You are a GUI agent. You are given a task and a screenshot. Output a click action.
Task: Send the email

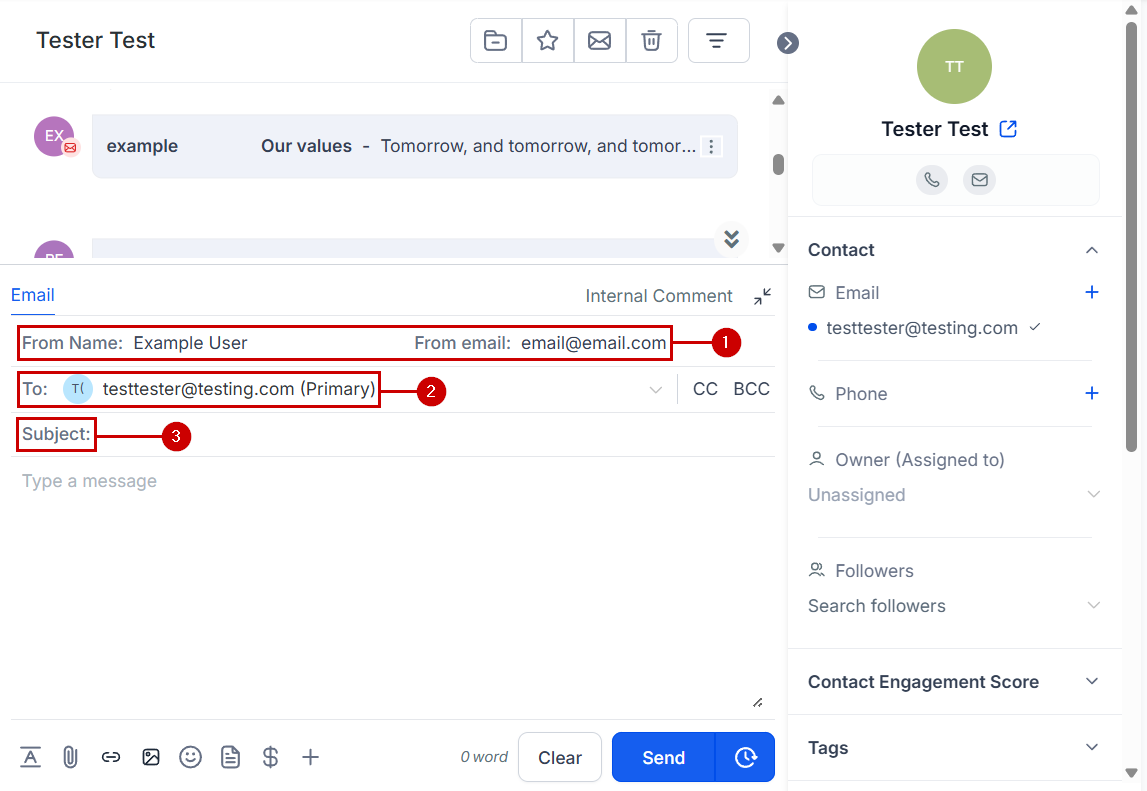663,757
